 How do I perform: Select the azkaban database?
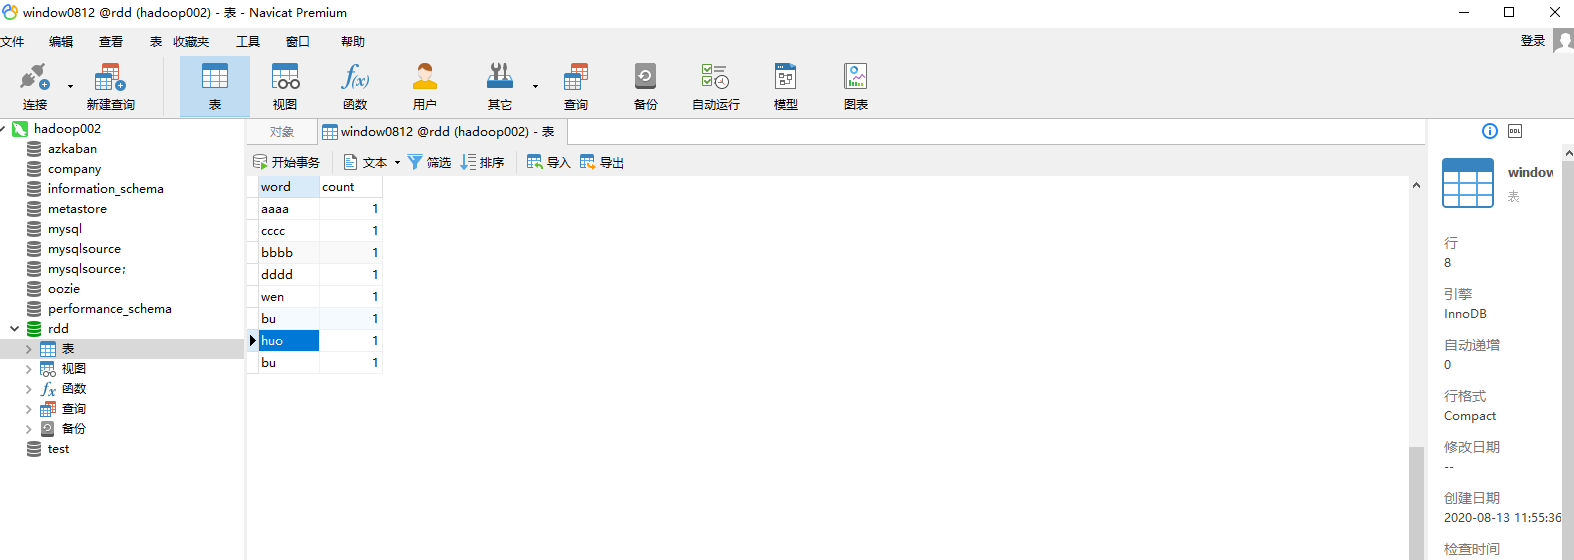tap(72, 149)
